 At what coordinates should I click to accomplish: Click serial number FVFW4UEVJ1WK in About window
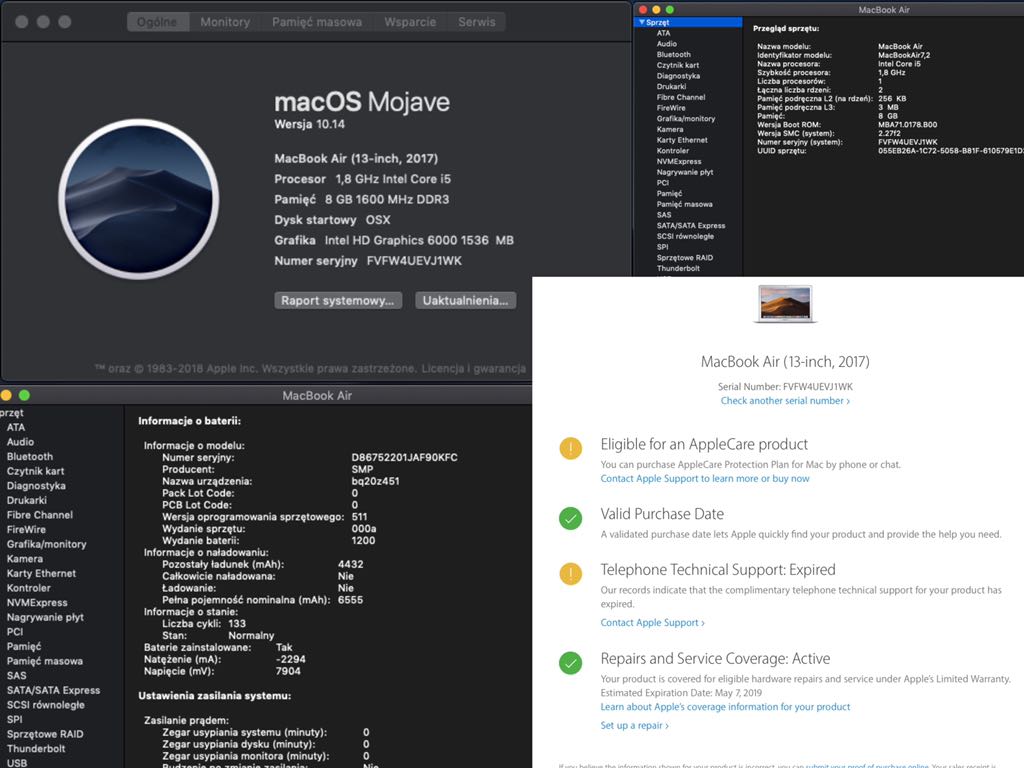click(x=414, y=261)
